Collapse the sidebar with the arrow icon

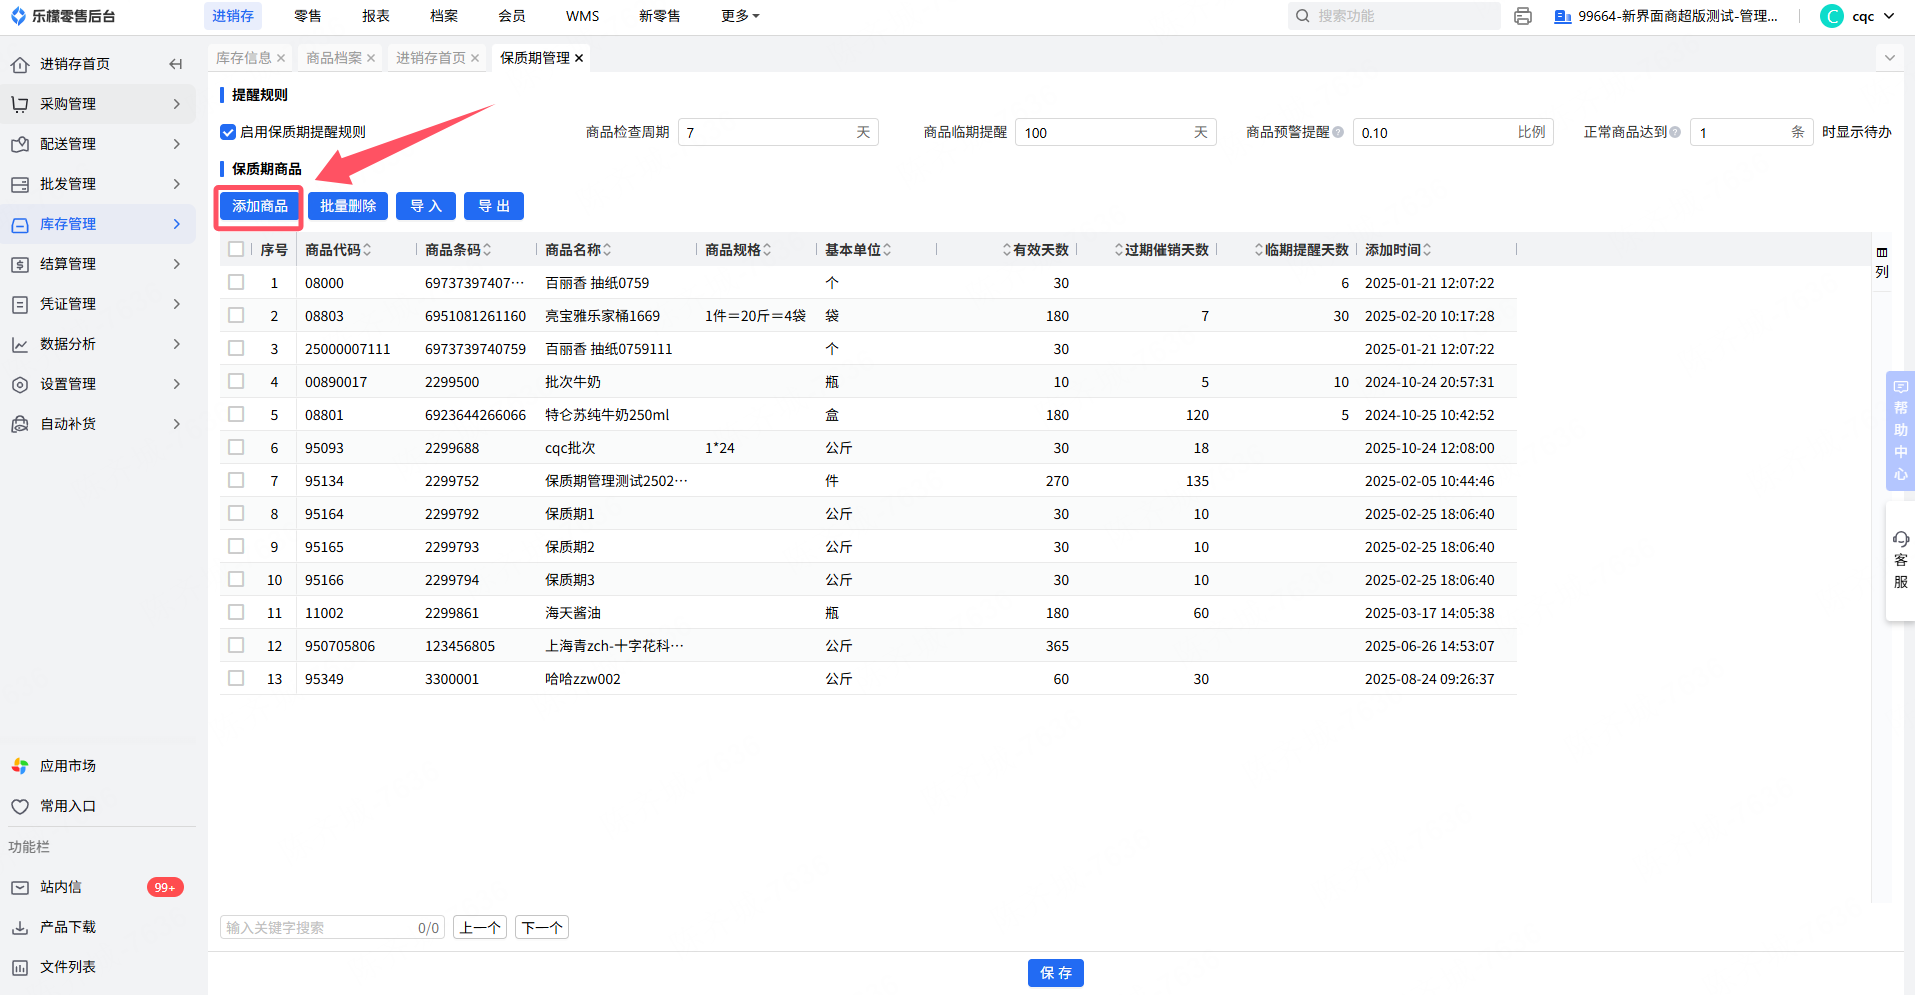(x=176, y=64)
